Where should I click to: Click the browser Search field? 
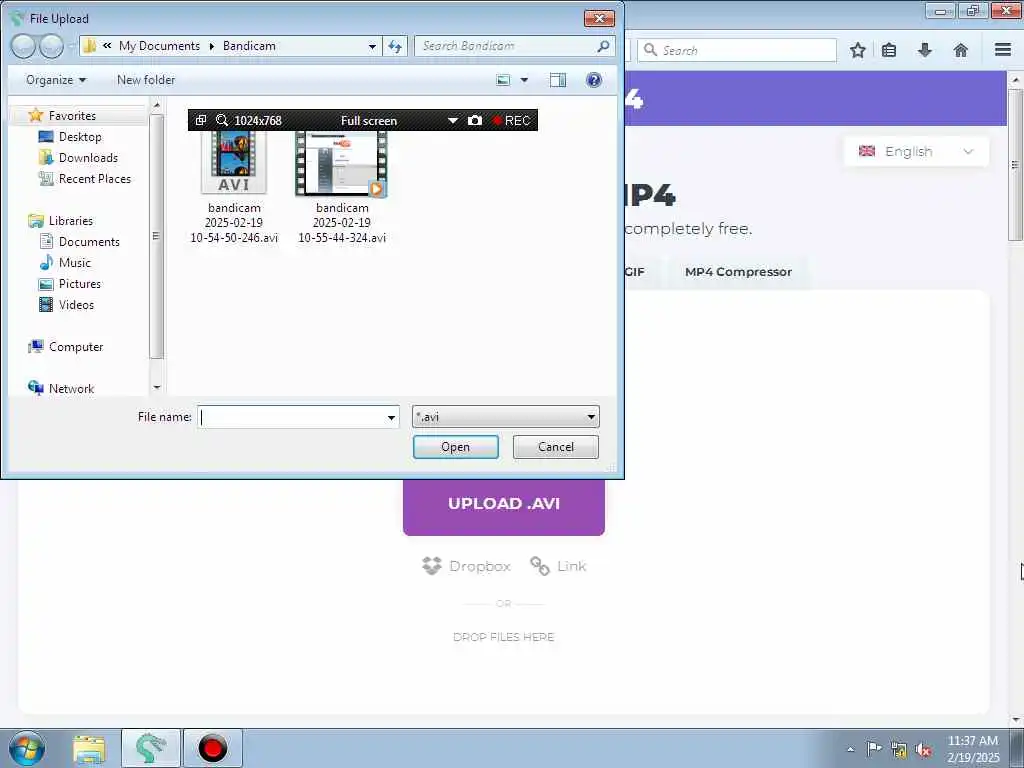[737, 50]
